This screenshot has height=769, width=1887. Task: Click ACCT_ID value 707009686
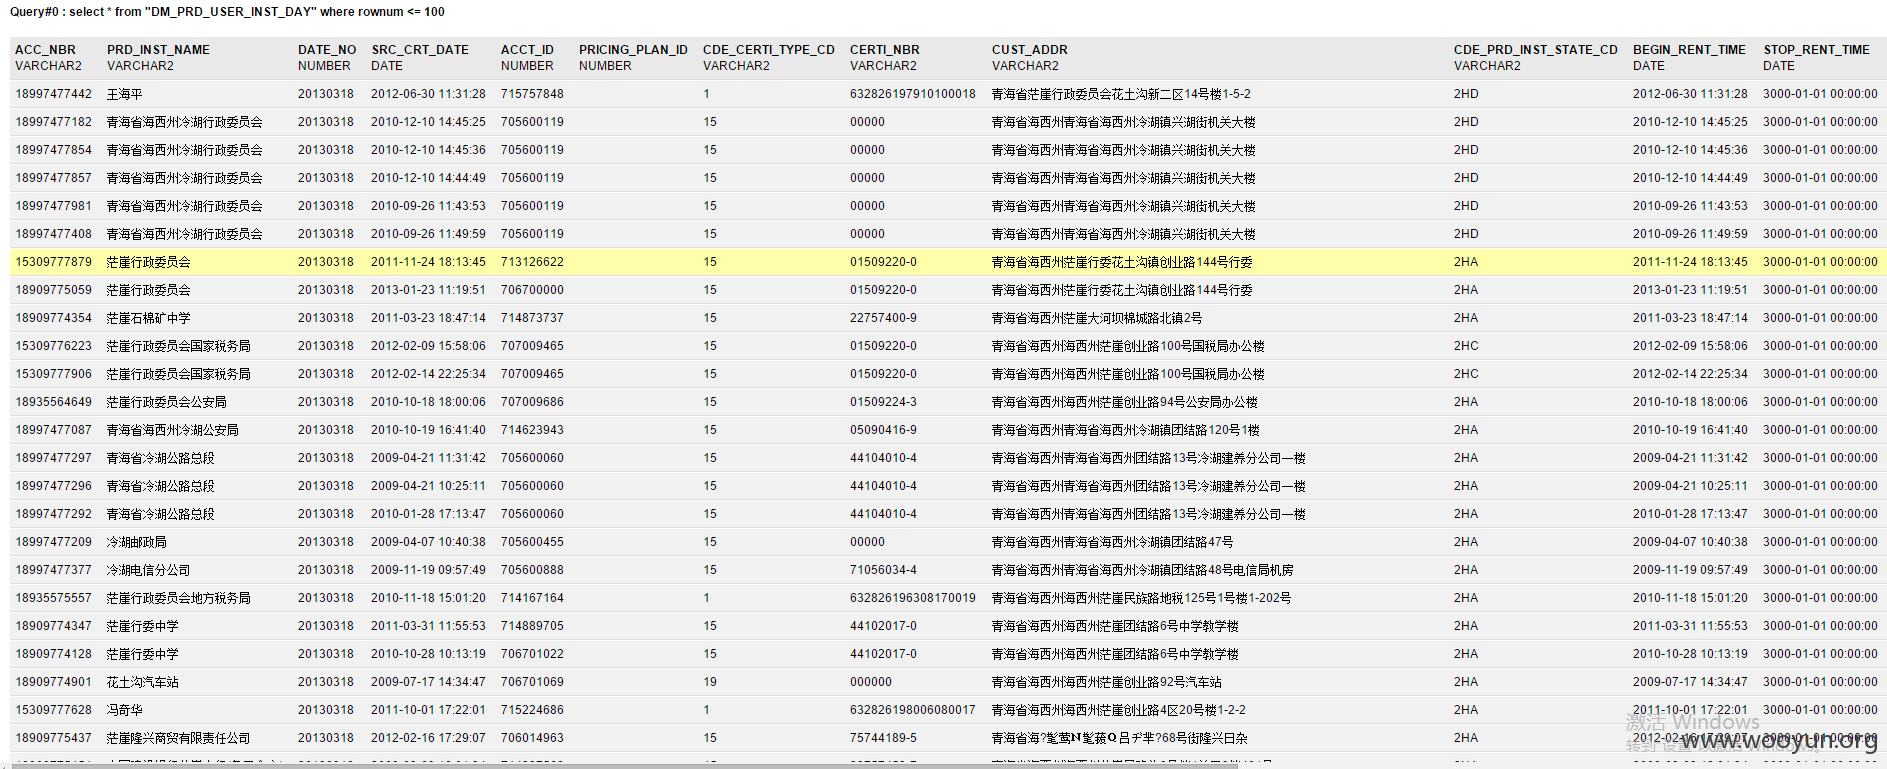[532, 402]
